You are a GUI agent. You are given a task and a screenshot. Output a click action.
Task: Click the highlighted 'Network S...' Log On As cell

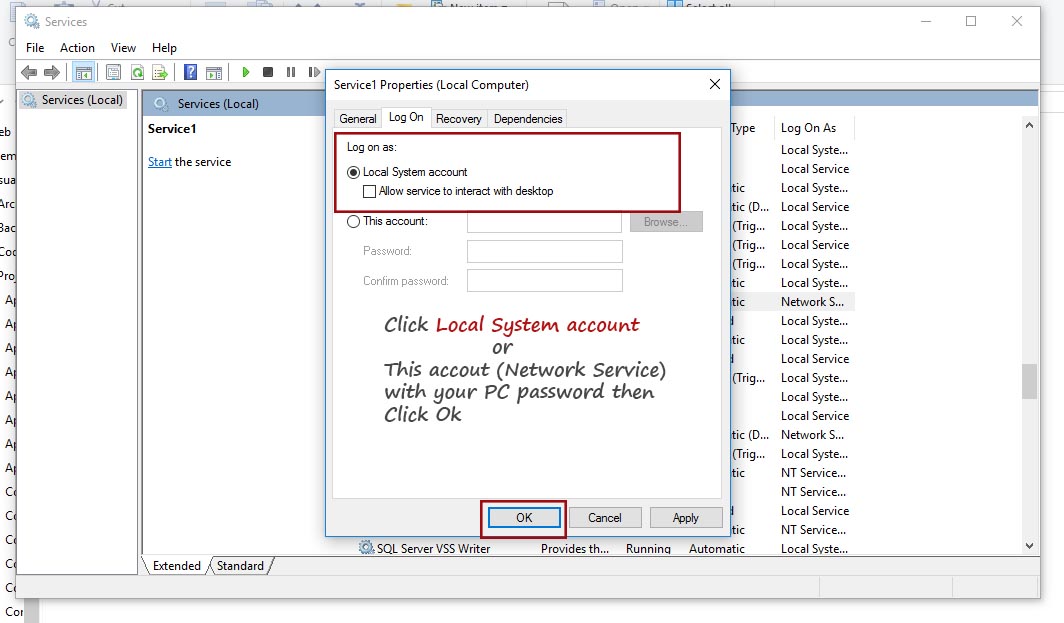(x=812, y=302)
